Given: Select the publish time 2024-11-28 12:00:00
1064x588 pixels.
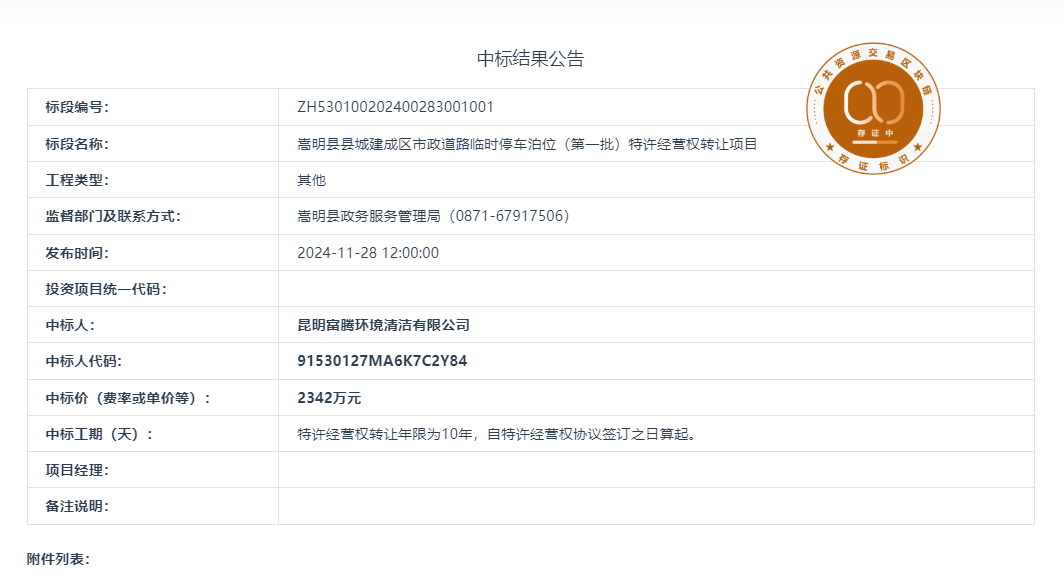Looking at the screenshot, I should [x=368, y=253].
